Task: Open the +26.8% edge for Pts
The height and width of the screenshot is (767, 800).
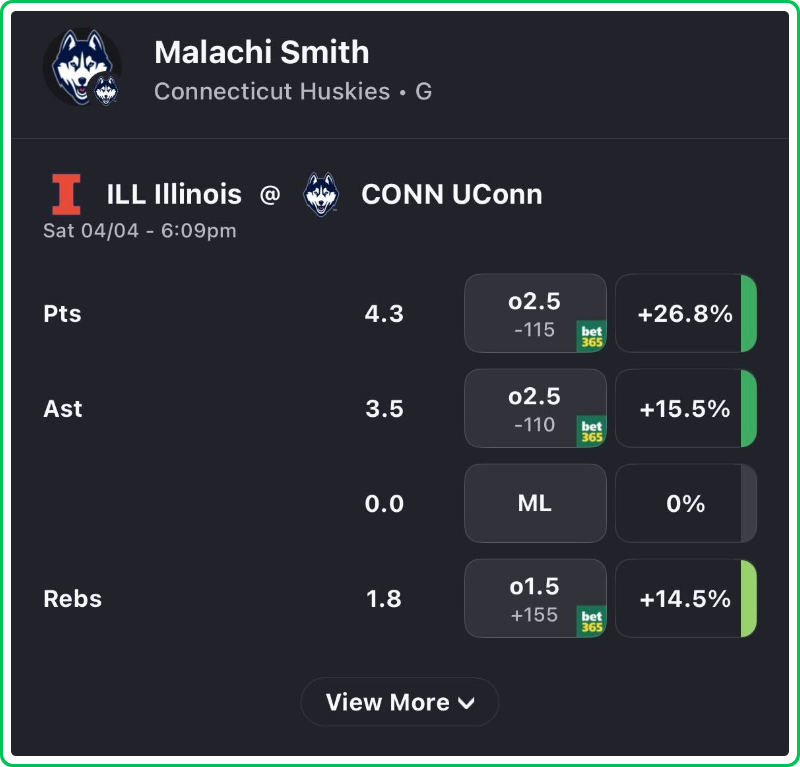Action: 685,313
